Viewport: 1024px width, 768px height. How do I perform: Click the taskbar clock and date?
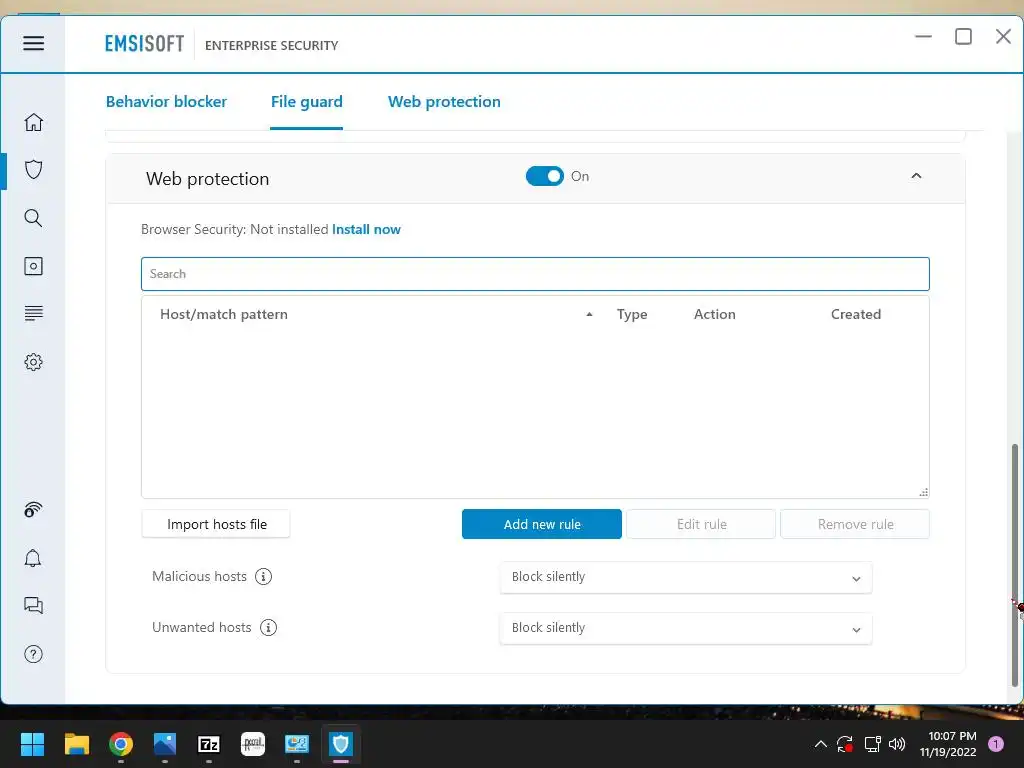tap(948, 744)
